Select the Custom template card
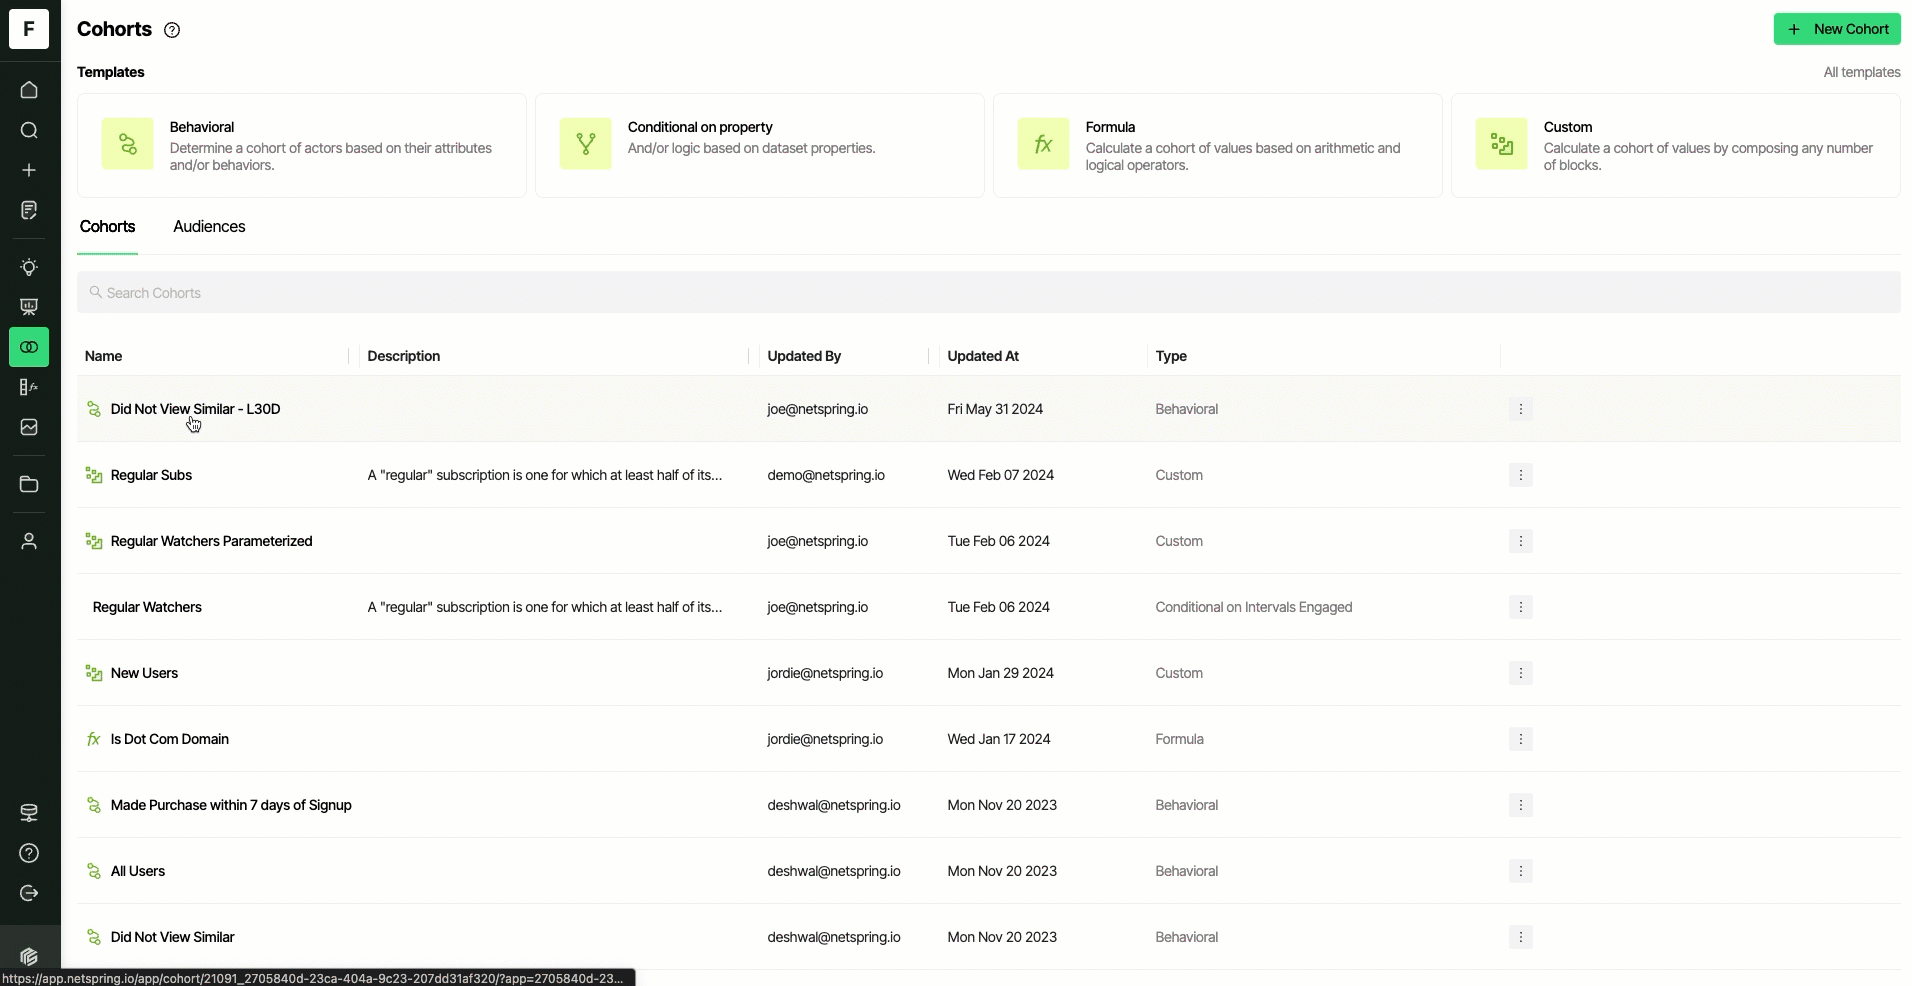 pos(1676,146)
